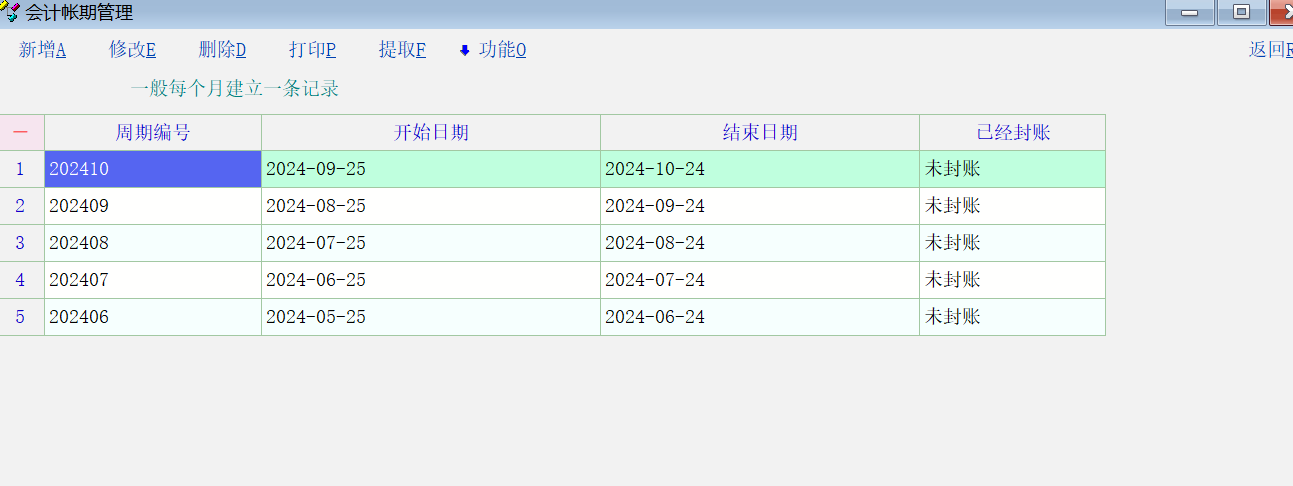
Task: Click 返回R to go back
Action: click(x=1270, y=50)
